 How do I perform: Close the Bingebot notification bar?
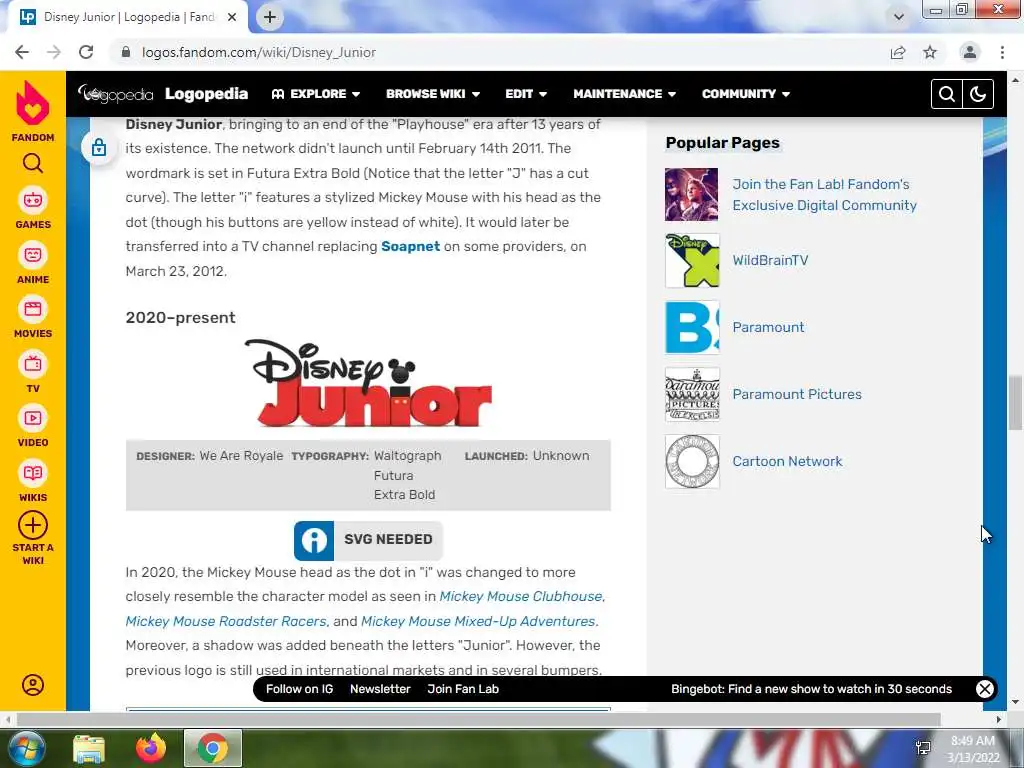pyautogui.click(x=985, y=689)
